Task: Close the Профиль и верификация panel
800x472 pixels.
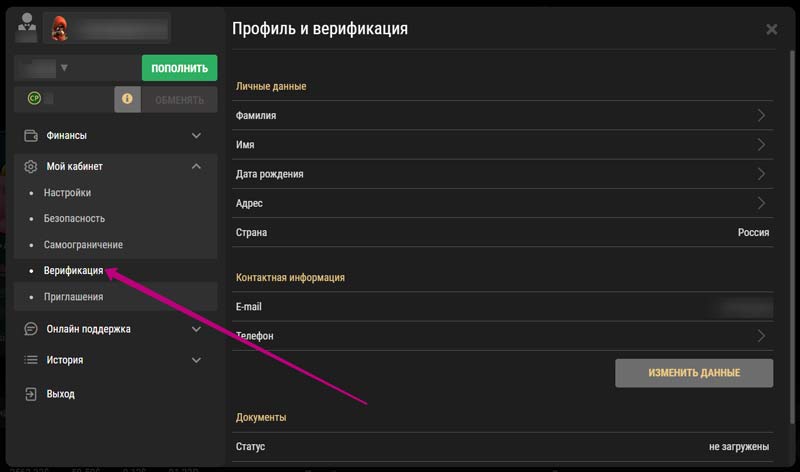Action: point(771,30)
